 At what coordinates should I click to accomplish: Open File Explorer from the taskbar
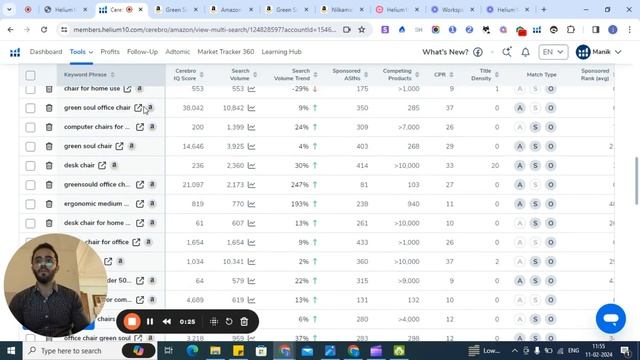click(216, 351)
